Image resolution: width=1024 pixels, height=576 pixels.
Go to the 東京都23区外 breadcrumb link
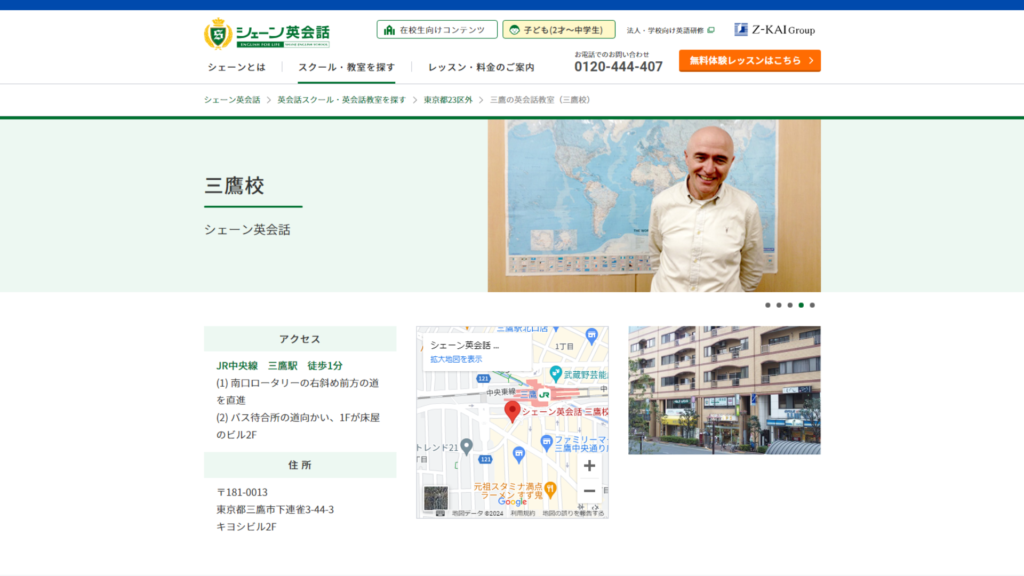[447, 100]
